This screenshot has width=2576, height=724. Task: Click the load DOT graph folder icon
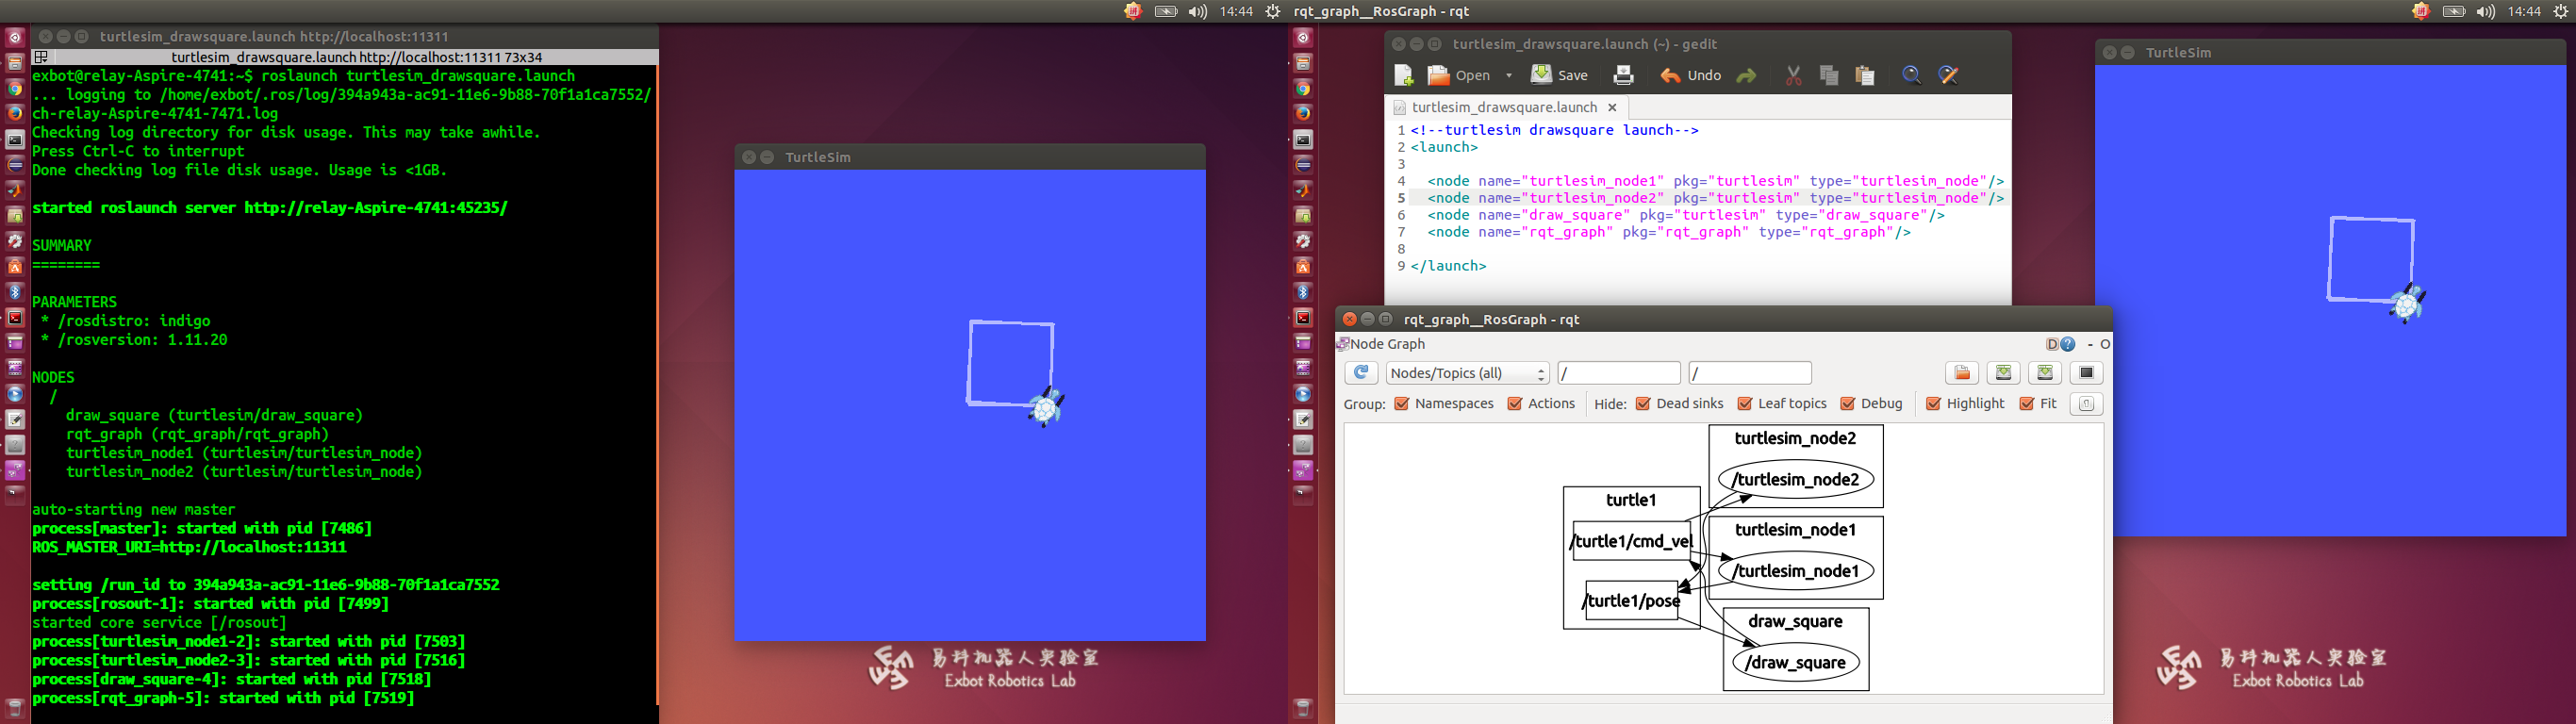coord(1961,373)
